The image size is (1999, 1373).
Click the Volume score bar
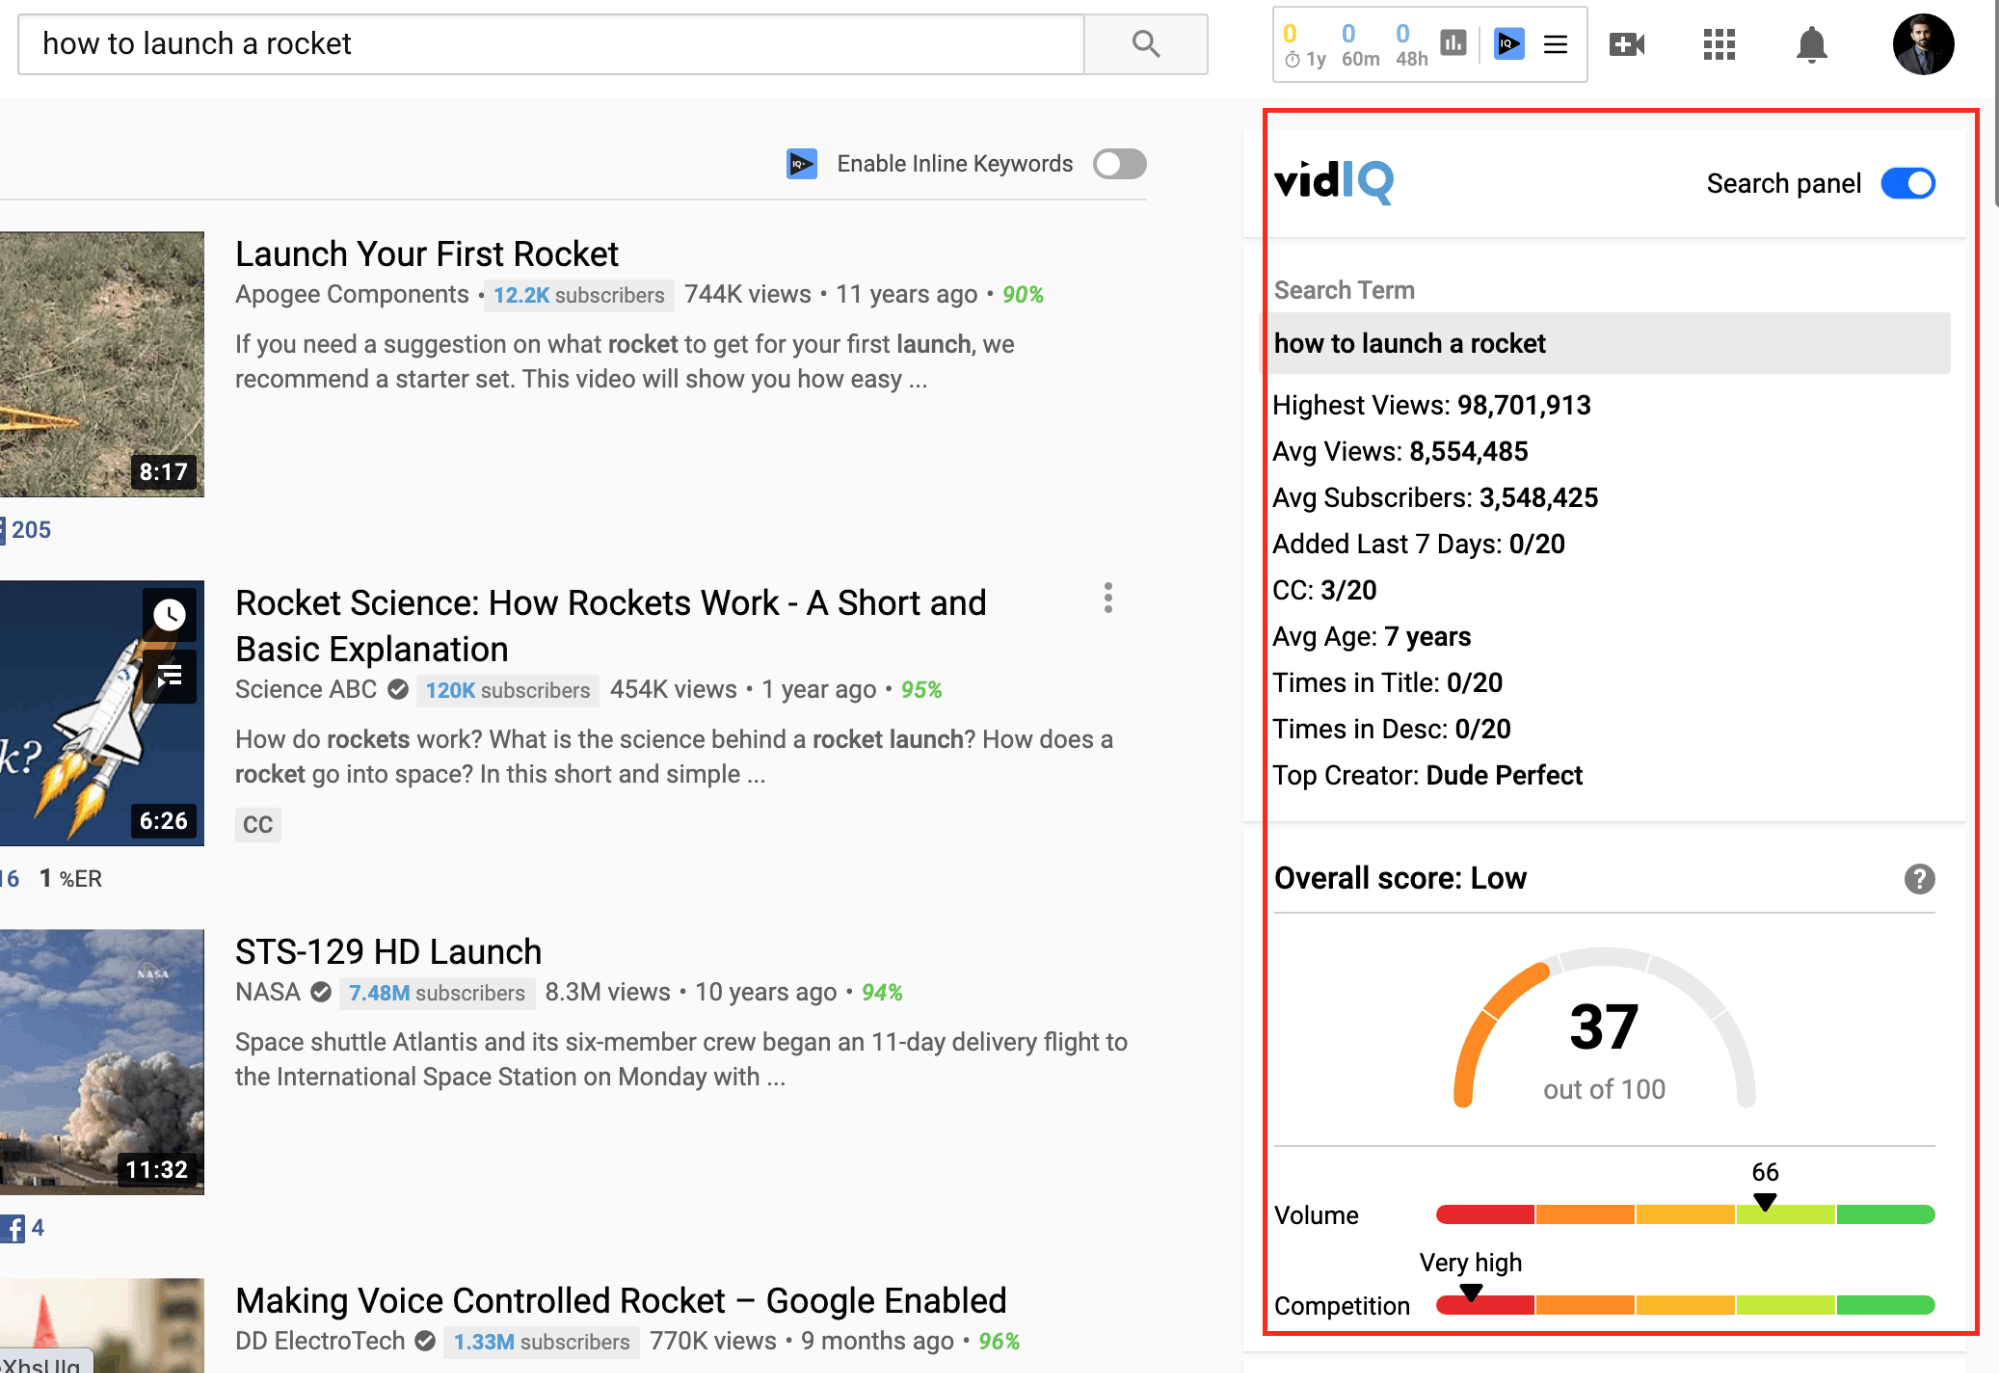click(x=1685, y=1215)
